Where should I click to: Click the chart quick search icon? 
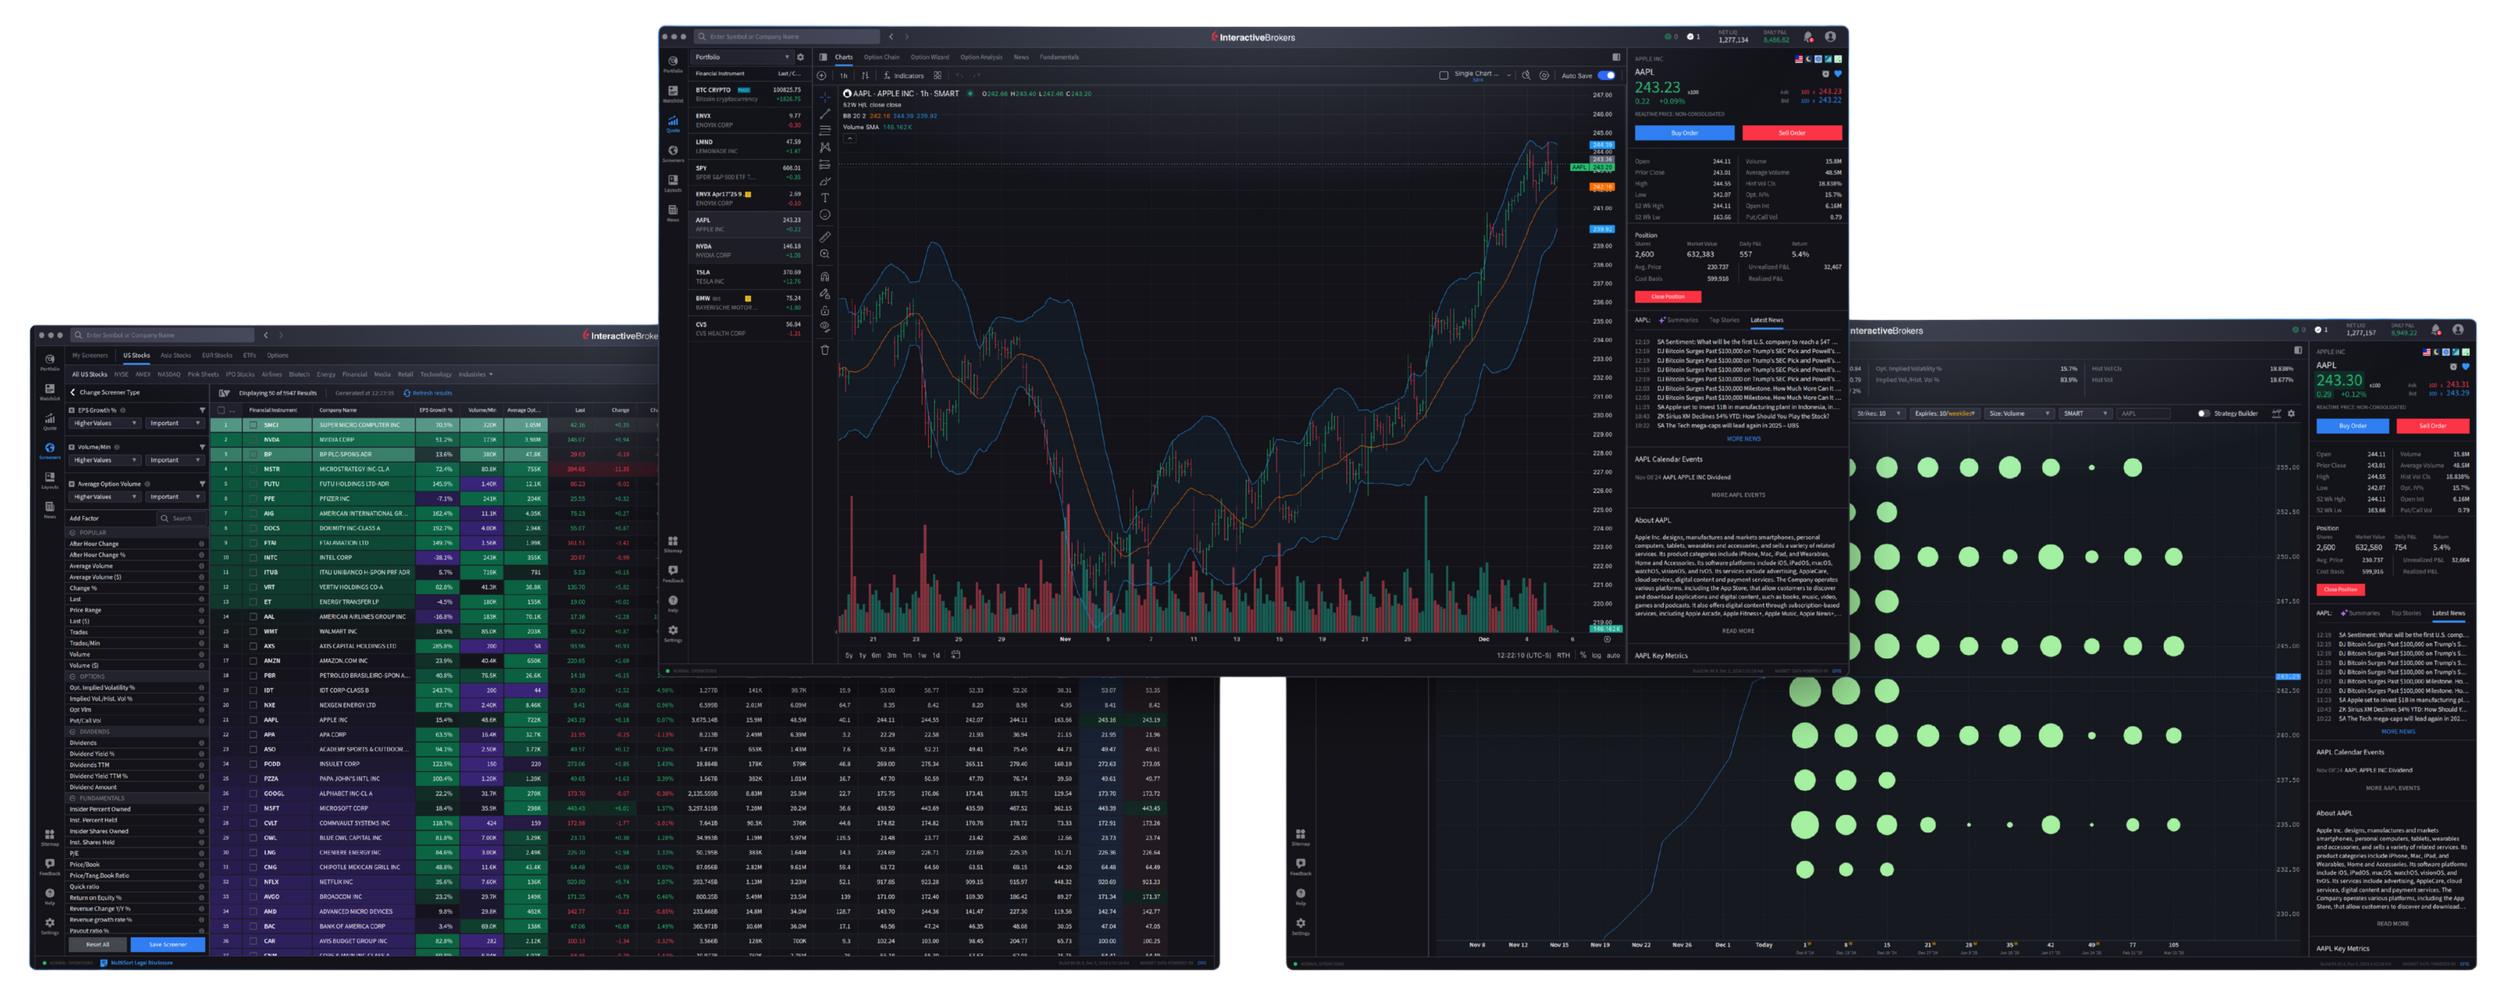tap(1526, 76)
